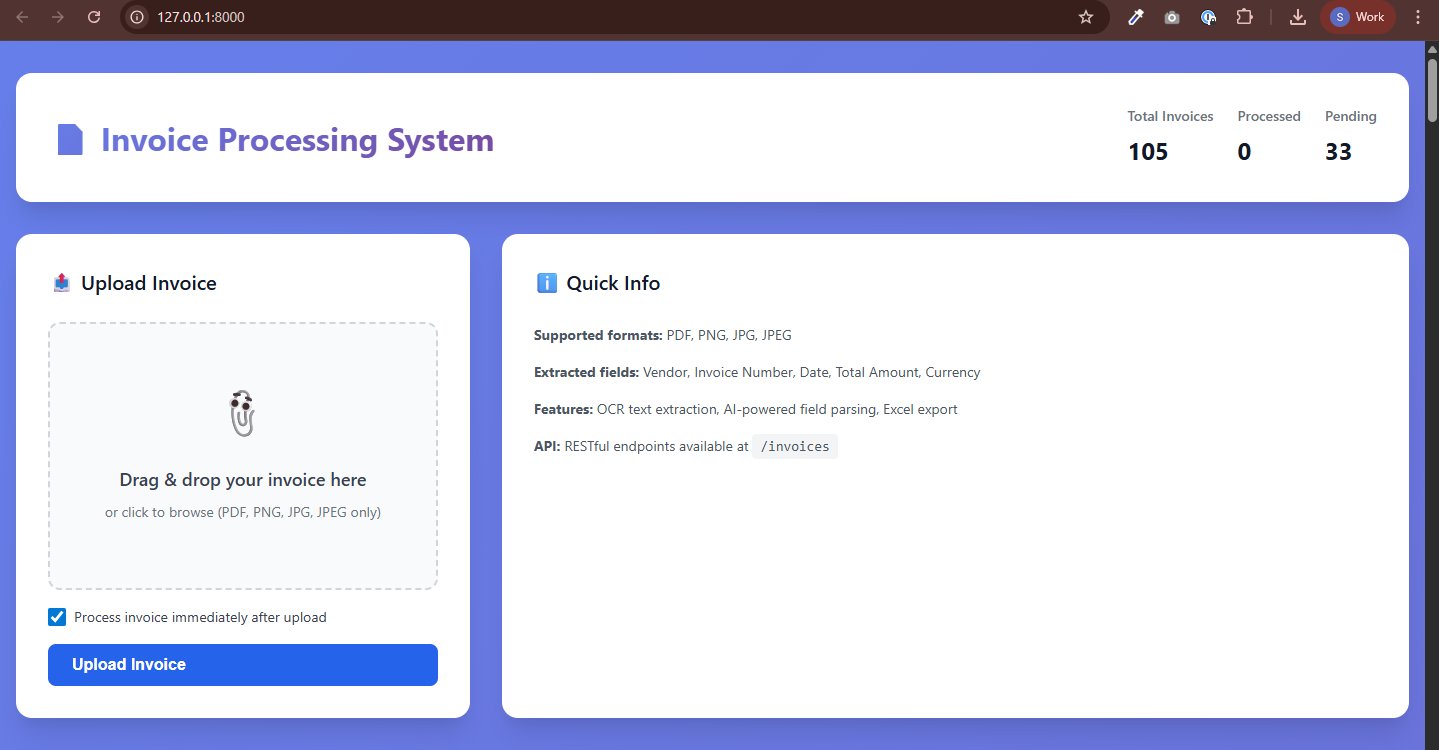Click the camera screenshot extension icon

coord(1172,17)
